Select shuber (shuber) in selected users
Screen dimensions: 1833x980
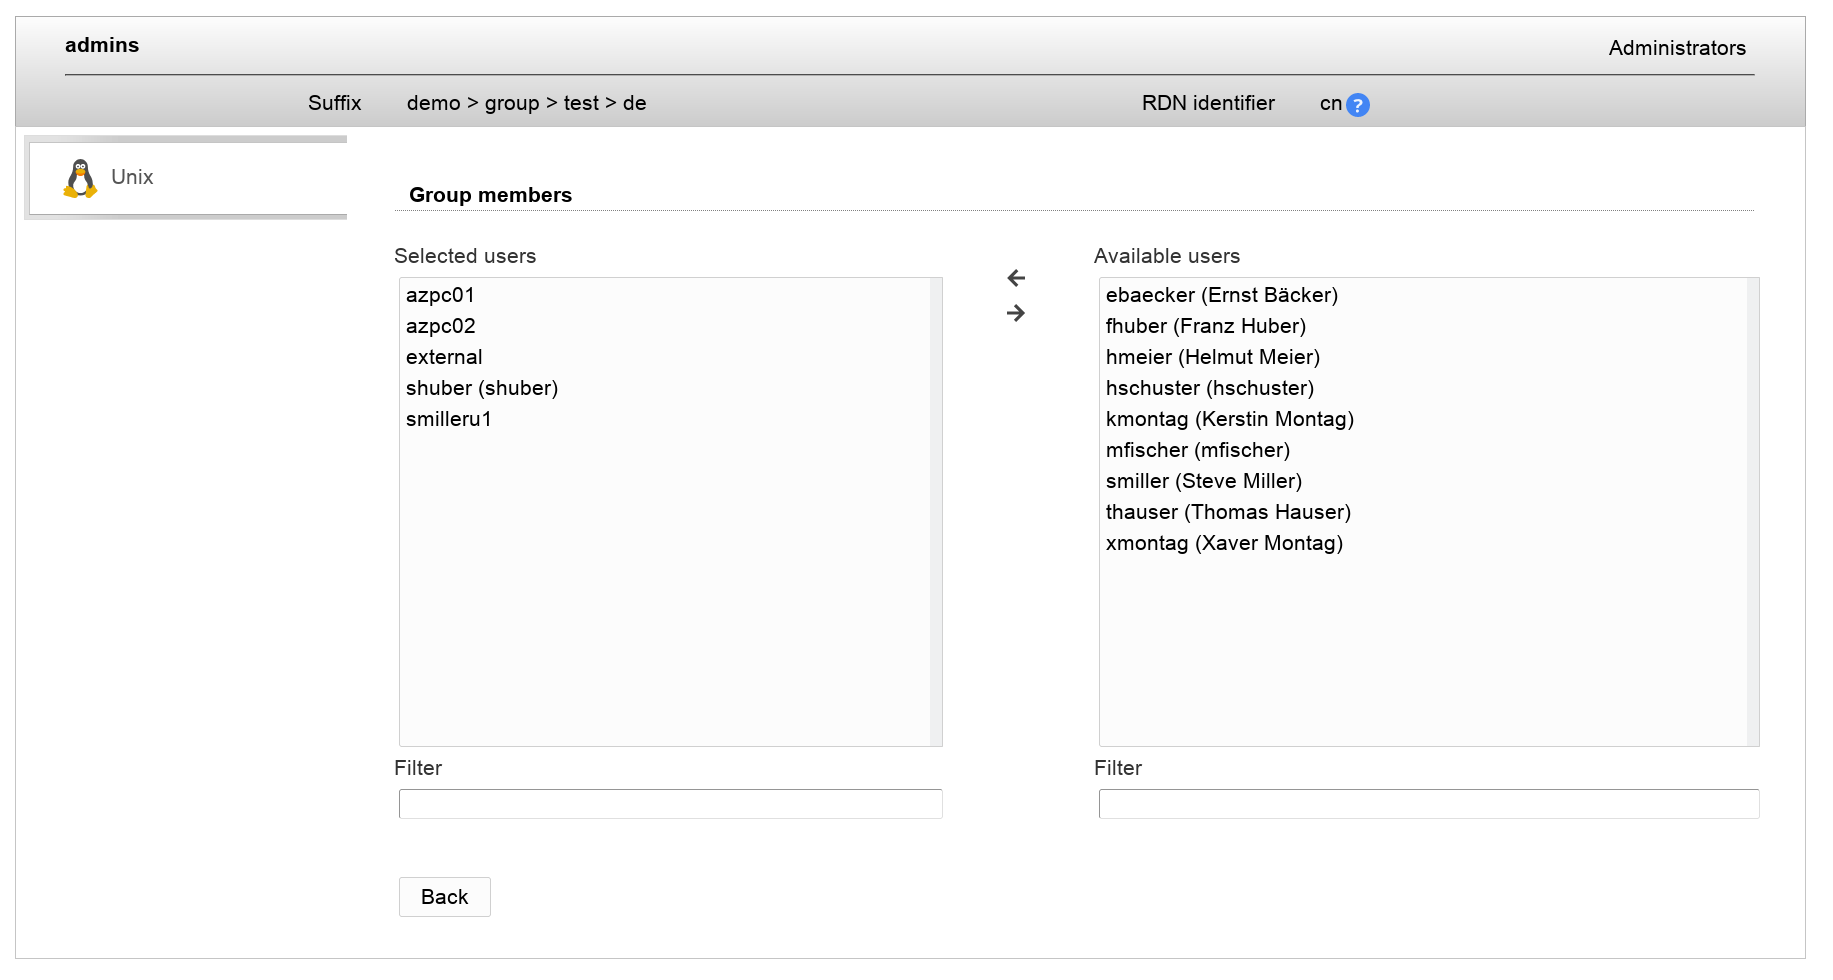(x=482, y=388)
